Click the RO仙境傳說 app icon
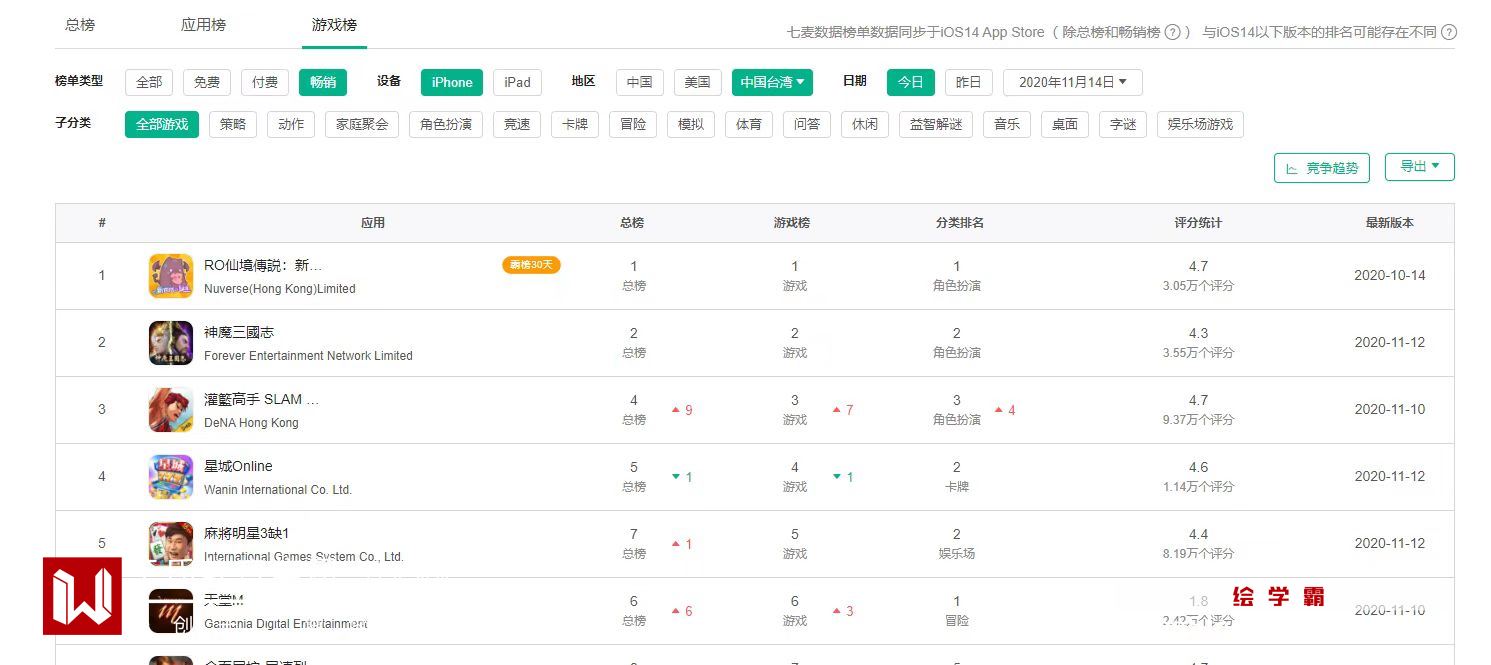Screen dimensions: 1491x665 (170, 276)
